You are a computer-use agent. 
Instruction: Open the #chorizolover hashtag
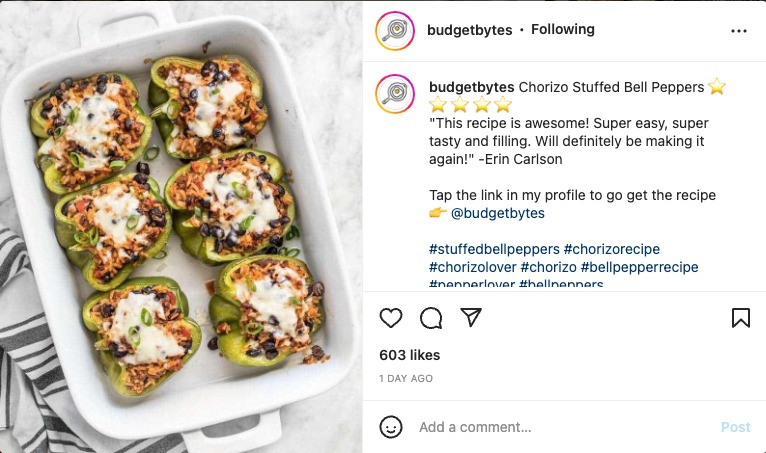pos(473,267)
